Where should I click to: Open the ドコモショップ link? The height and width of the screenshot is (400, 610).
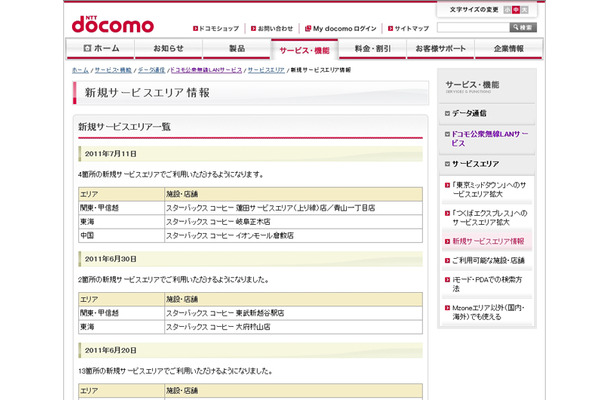point(219,28)
